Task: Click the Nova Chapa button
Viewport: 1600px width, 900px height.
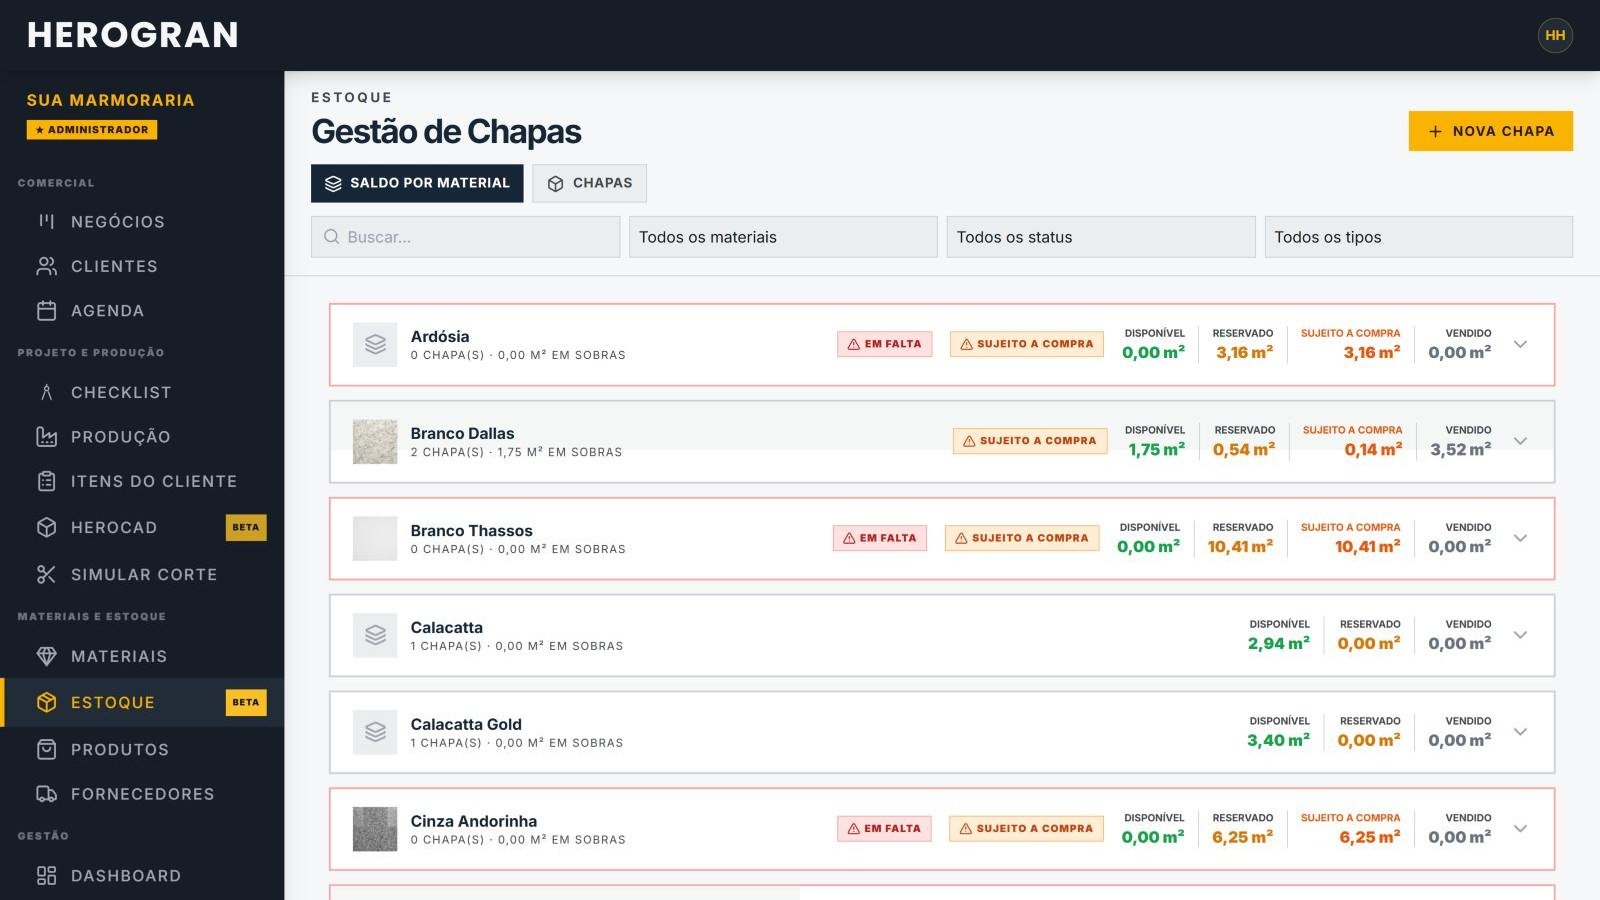Action: (x=1491, y=131)
